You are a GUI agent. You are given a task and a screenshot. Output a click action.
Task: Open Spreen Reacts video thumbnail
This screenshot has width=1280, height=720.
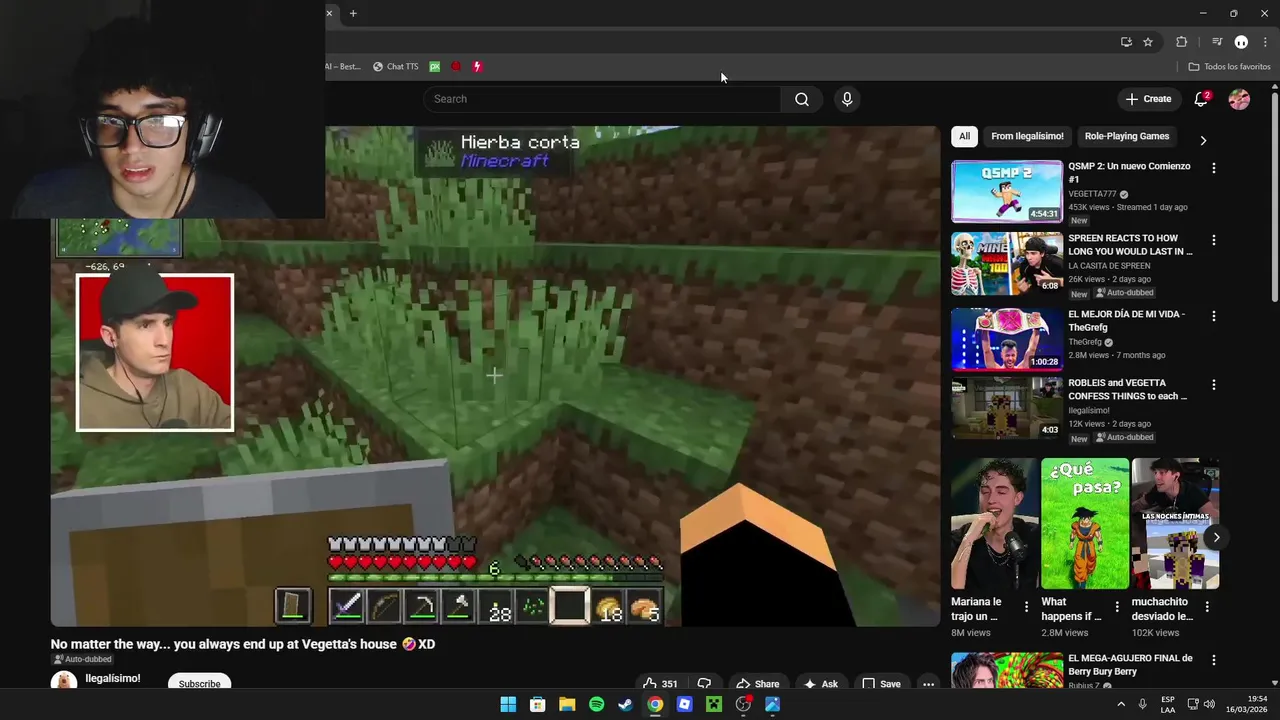click(1007, 264)
